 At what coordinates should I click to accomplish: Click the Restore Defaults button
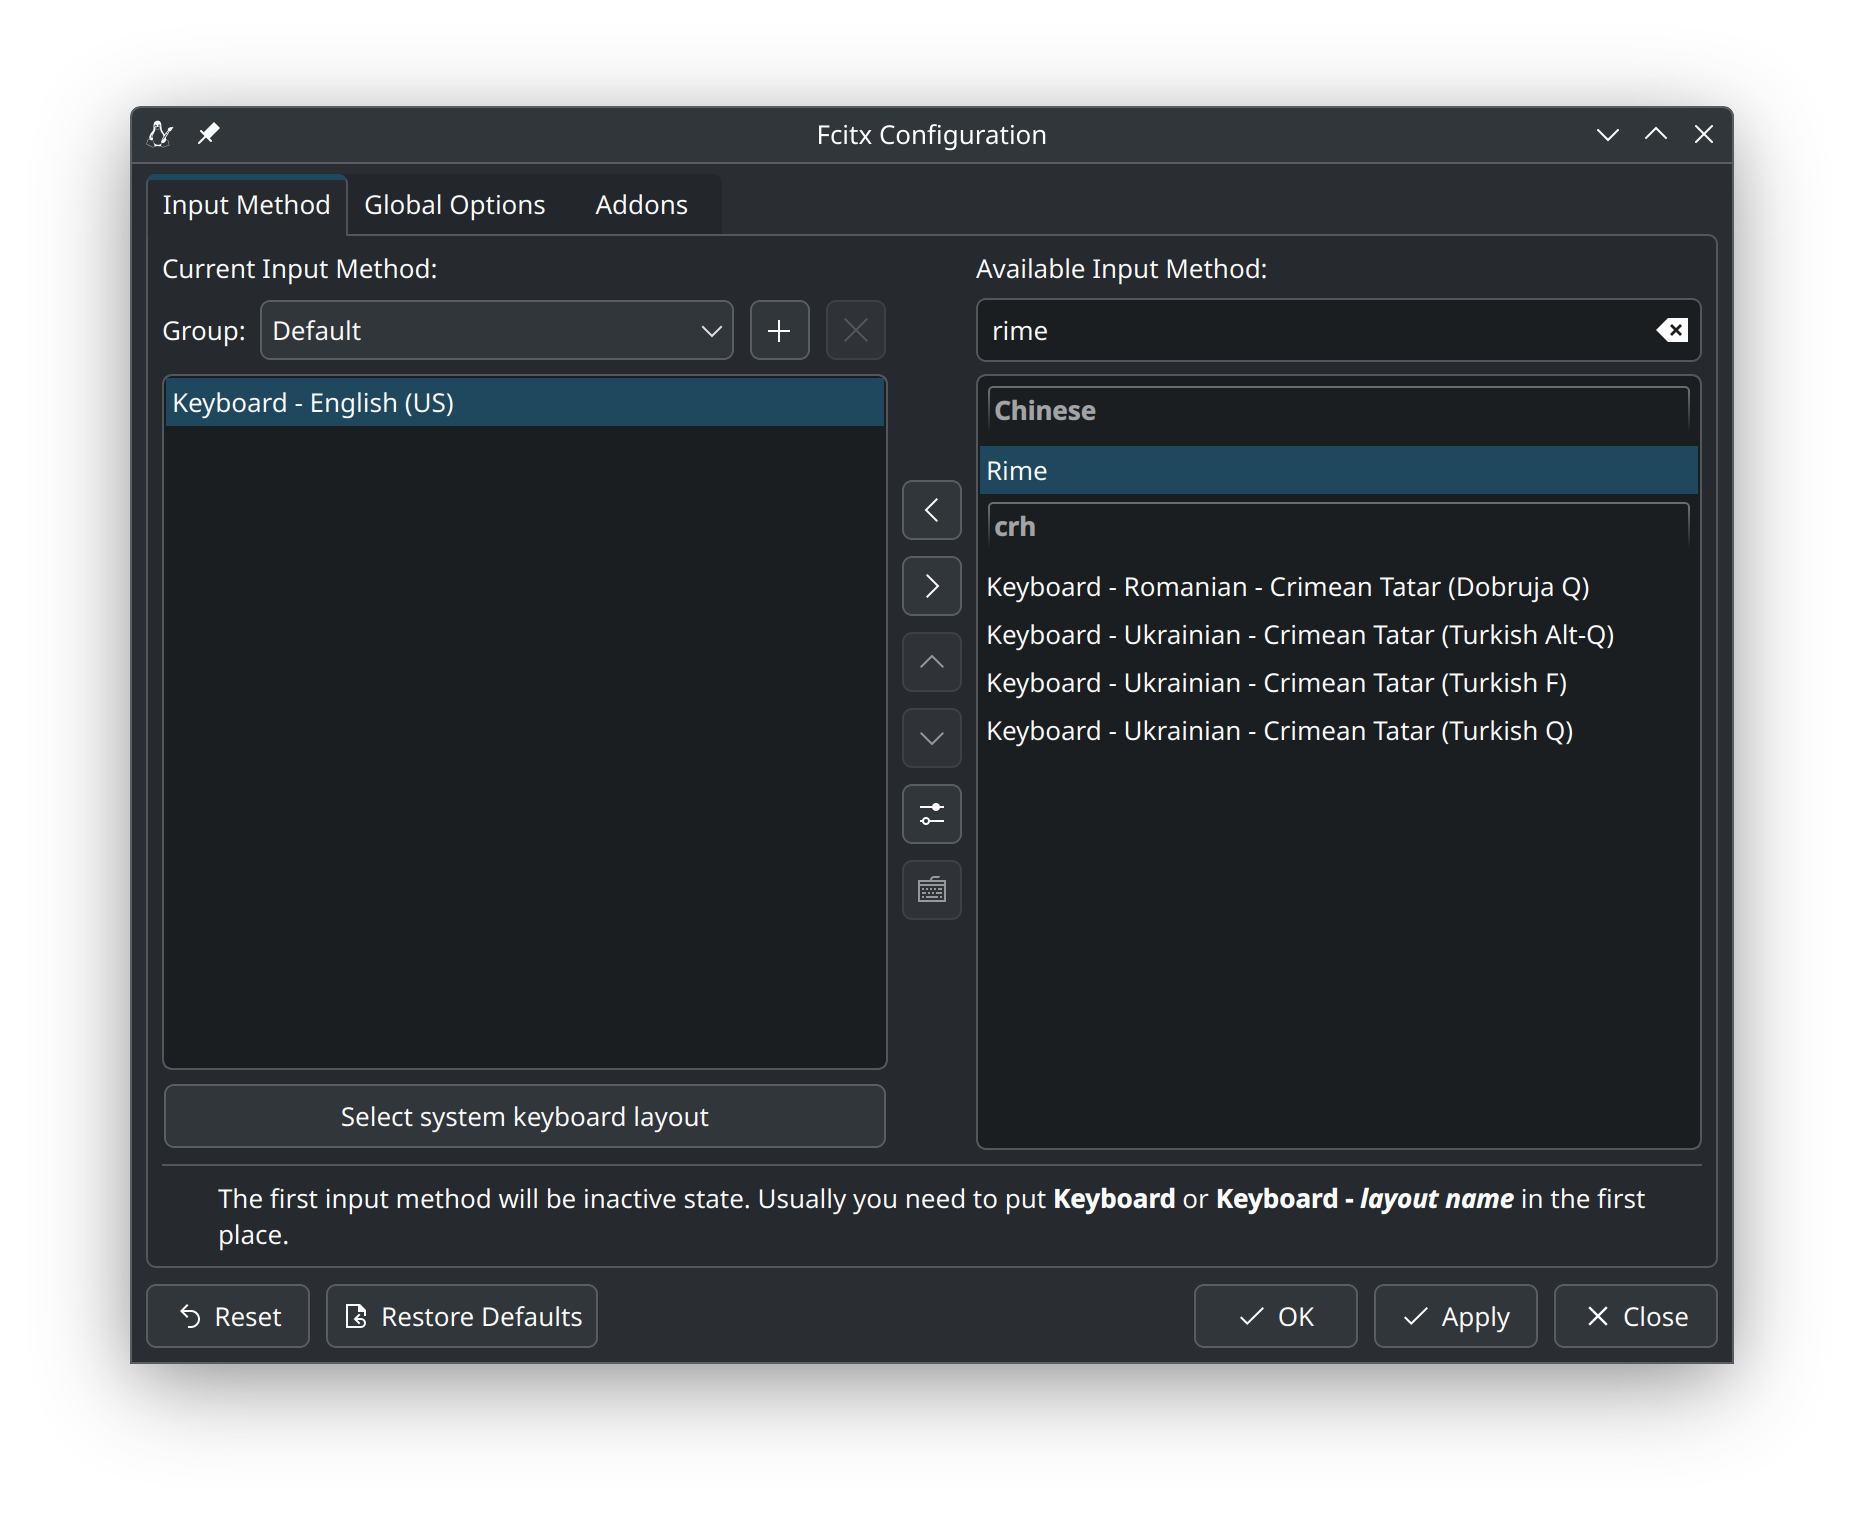pos(461,1316)
